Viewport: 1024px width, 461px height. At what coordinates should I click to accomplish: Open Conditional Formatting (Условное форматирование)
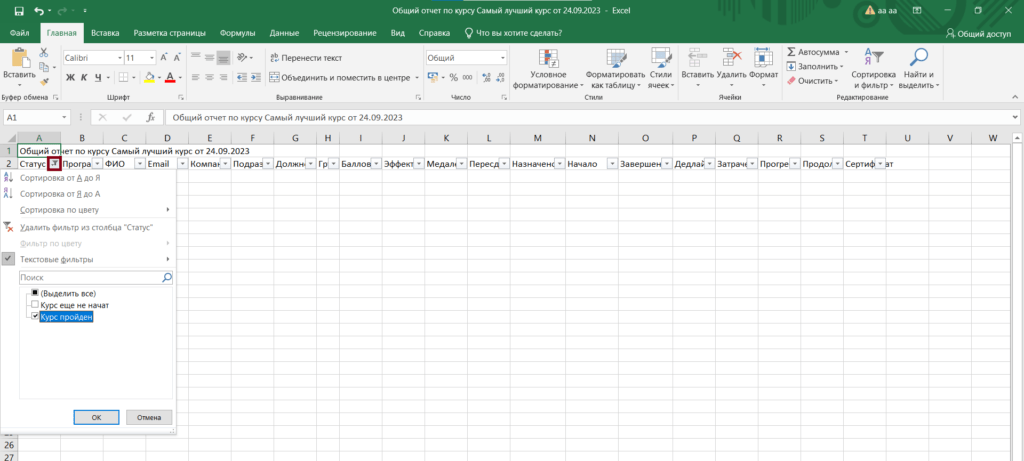coord(548,69)
